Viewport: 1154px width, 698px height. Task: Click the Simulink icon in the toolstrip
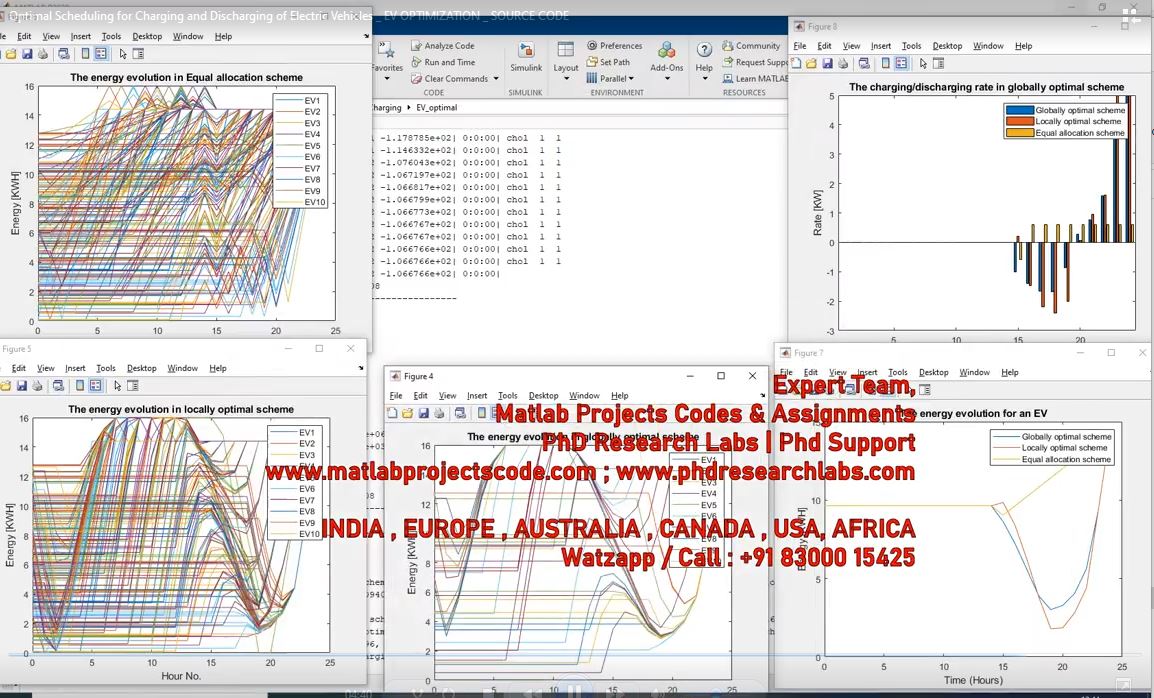(x=526, y=56)
